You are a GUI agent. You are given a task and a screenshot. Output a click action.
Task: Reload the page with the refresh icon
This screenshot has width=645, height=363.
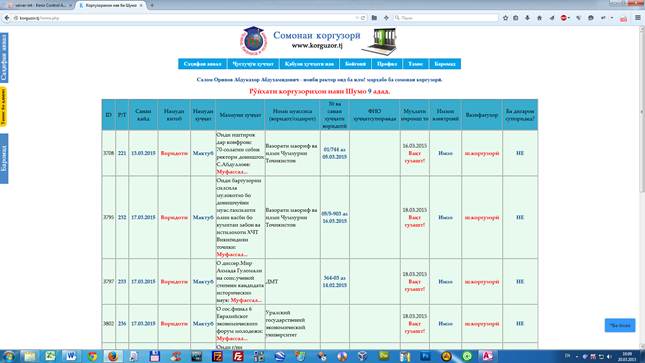[x=363, y=18]
